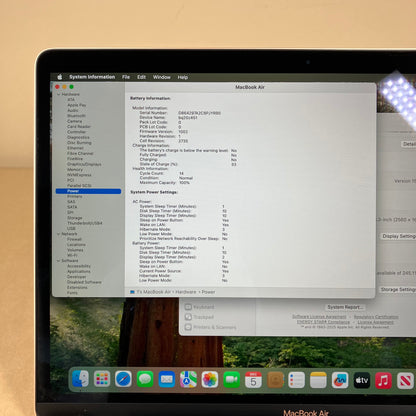Select Parallel SCSI in the sidebar

[79, 185]
